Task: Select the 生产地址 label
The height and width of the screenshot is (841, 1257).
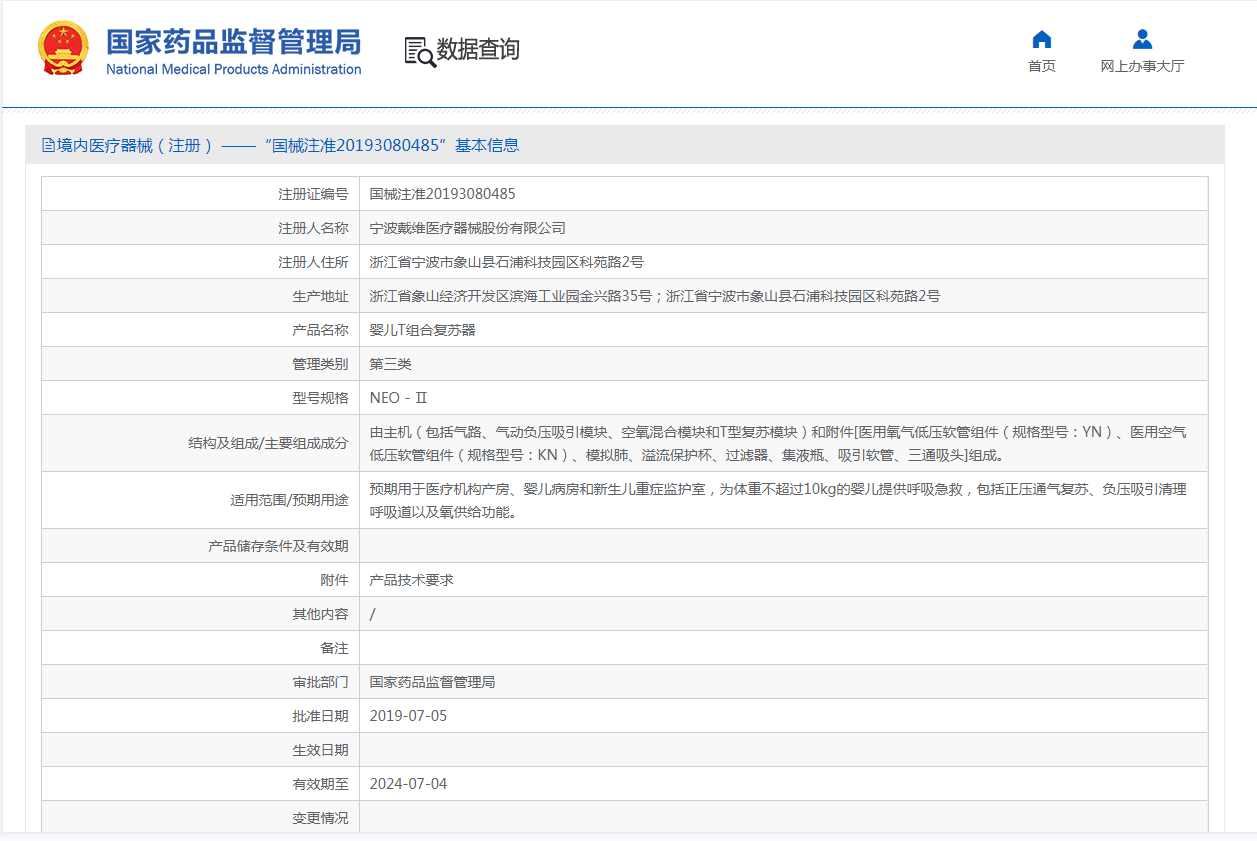Action: coord(320,296)
